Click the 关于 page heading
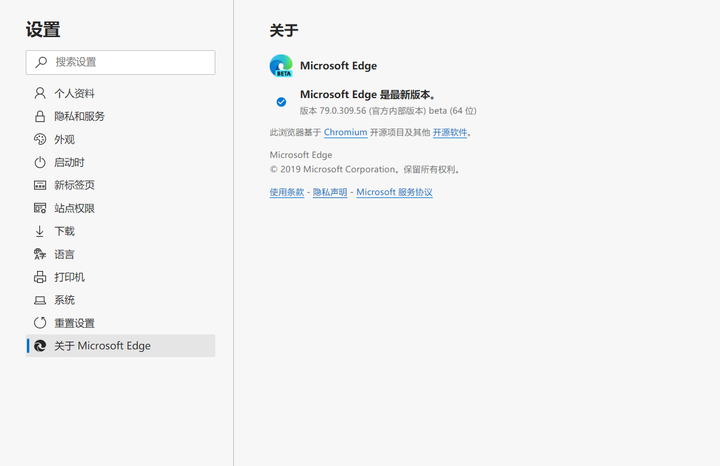This screenshot has width=720, height=466. (x=284, y=31)
